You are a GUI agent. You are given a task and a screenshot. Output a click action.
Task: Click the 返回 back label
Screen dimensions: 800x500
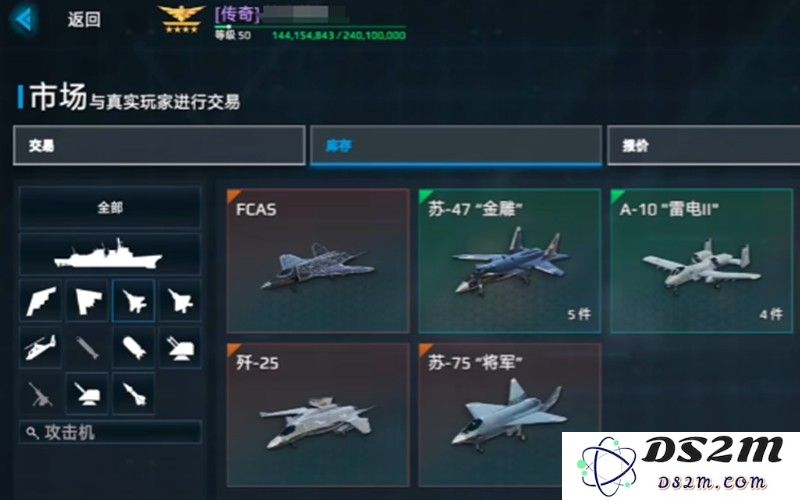click(x=84, y=19)
